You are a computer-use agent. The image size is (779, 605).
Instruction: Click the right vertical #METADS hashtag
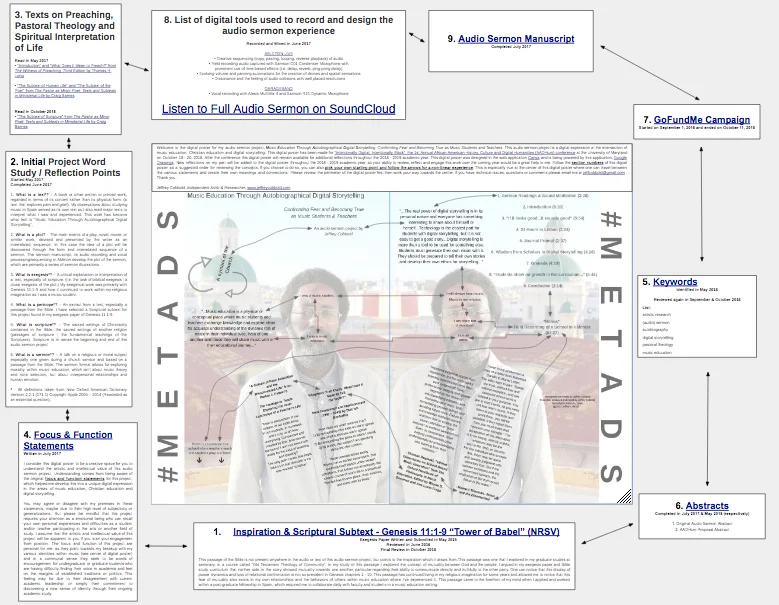[611, 346]
